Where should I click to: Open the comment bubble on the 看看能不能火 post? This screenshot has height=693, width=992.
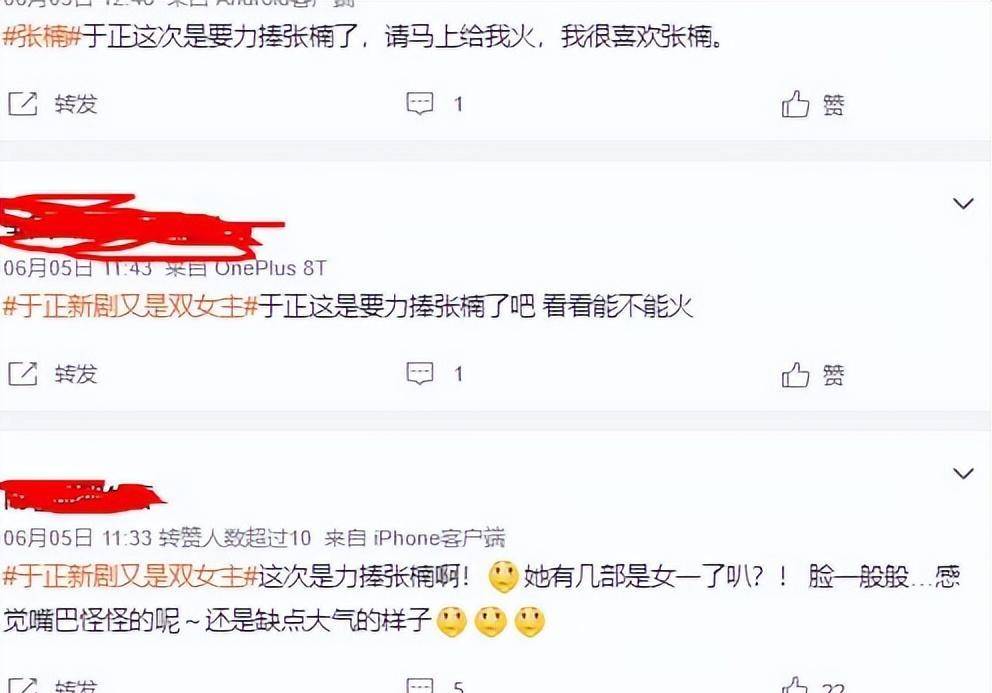click(419, 374)
